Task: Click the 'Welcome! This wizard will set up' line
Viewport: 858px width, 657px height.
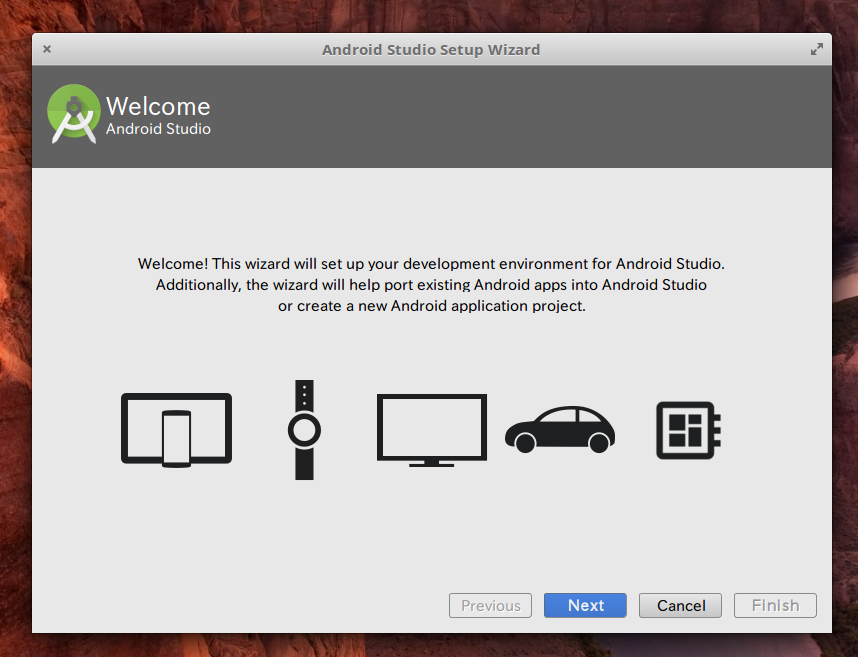Action: (x=431, y=264)
